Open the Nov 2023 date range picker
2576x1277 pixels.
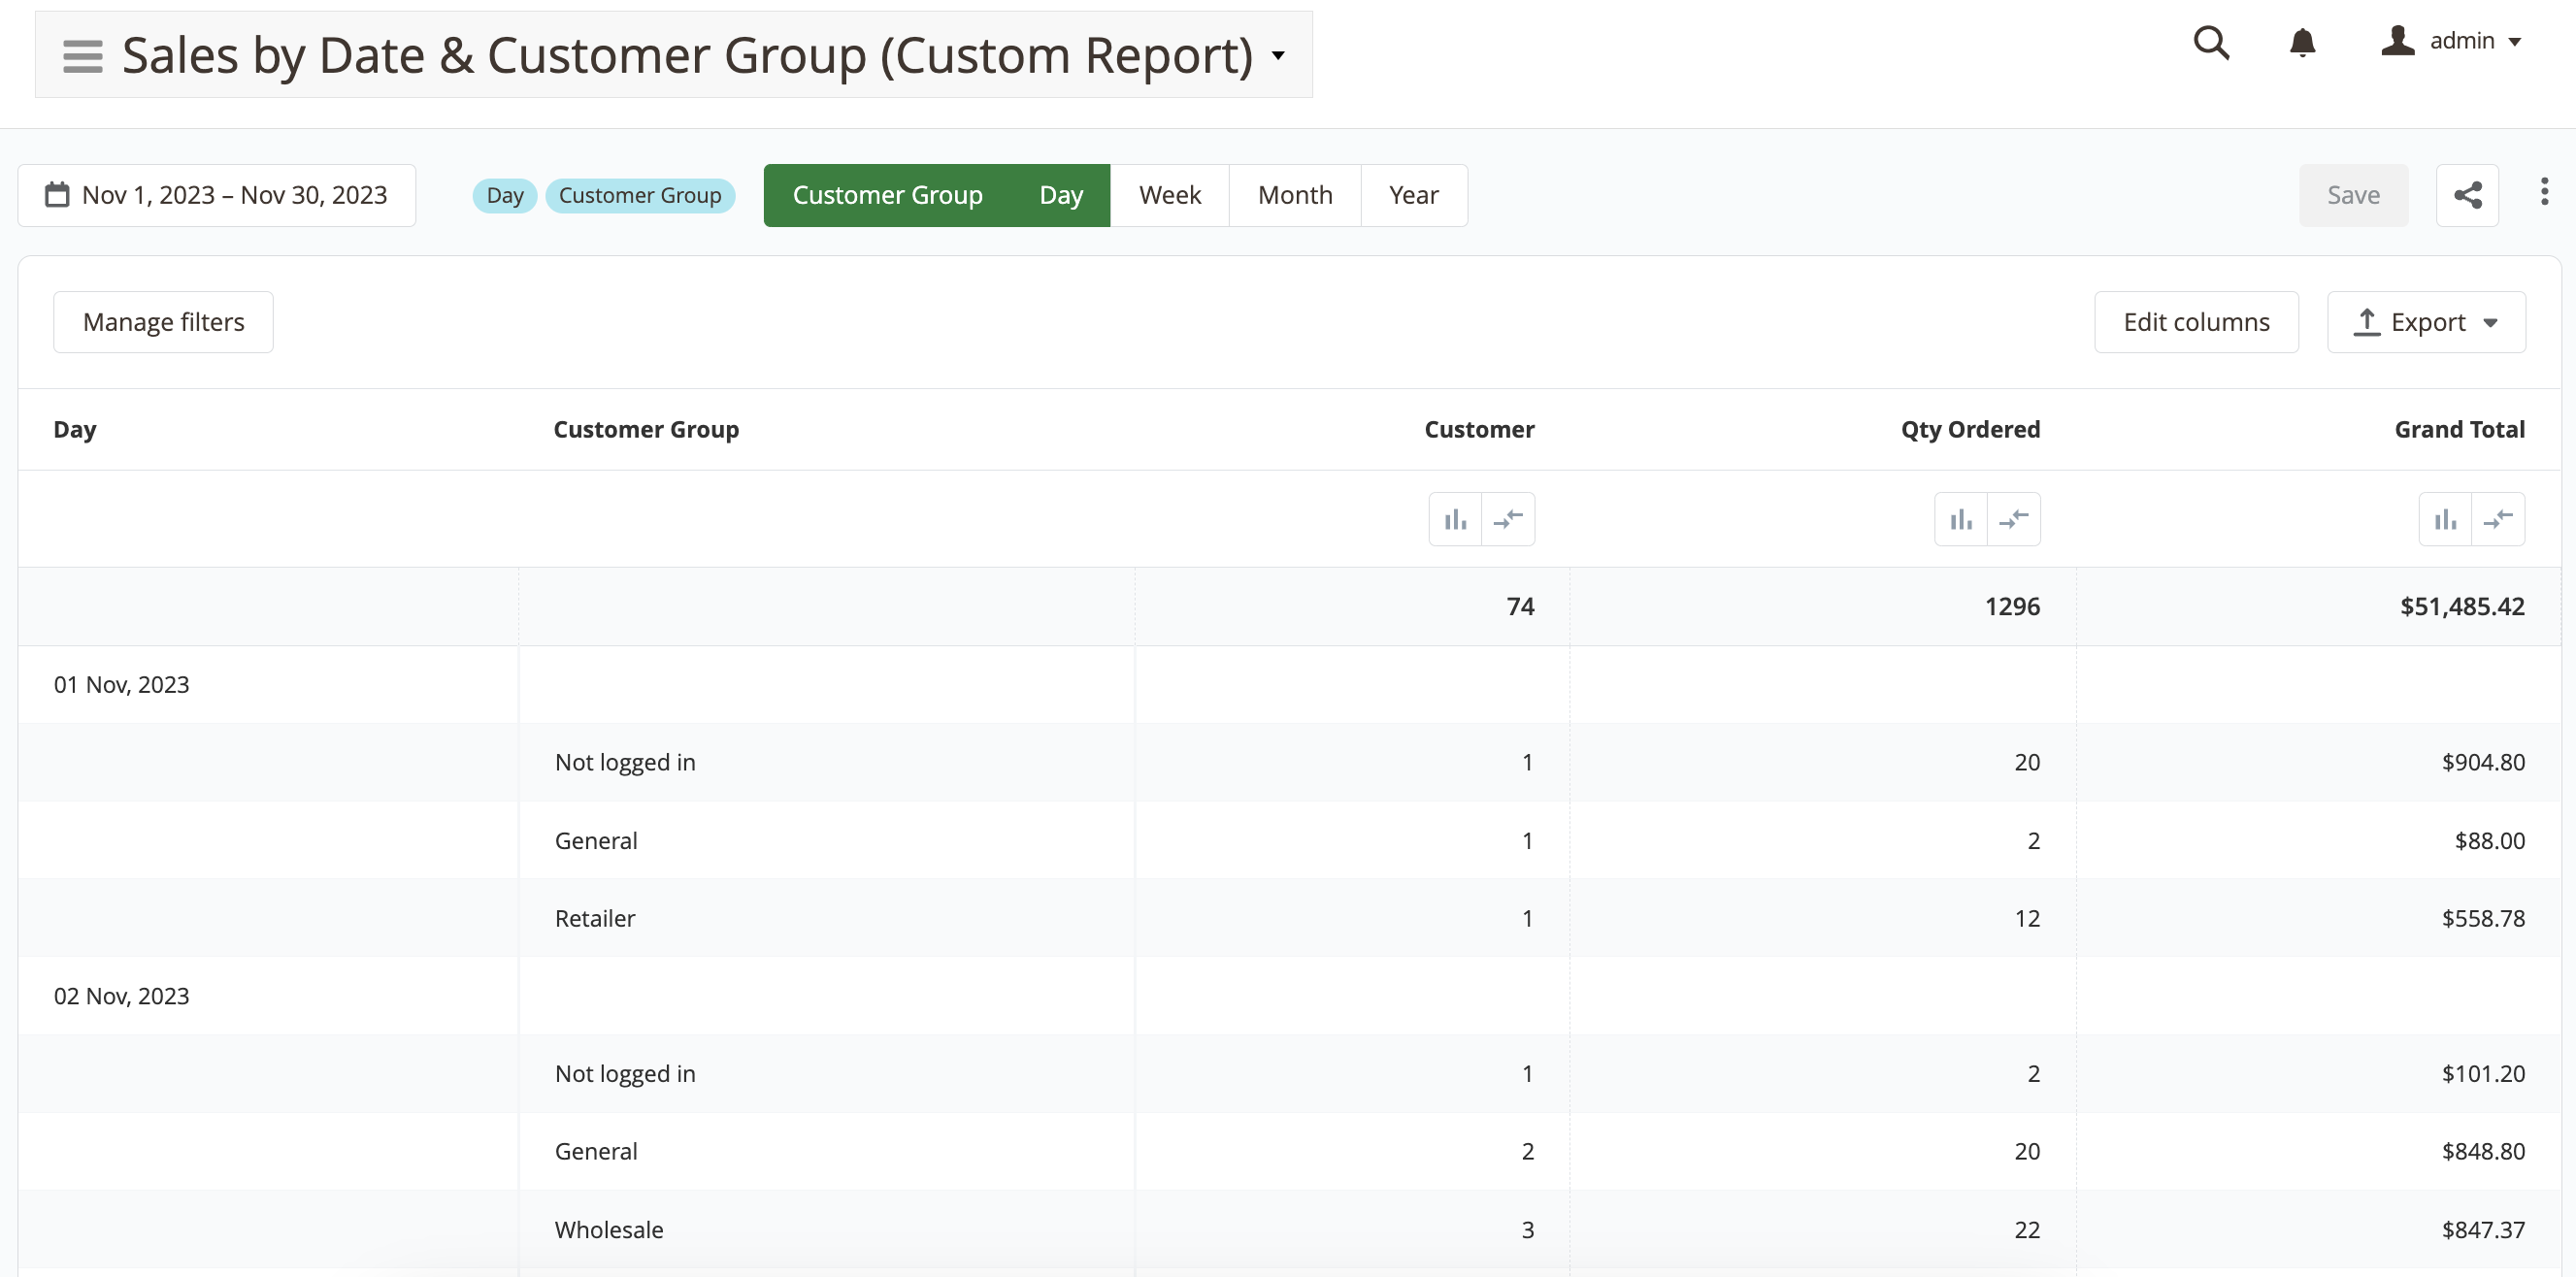coord(217,195)
